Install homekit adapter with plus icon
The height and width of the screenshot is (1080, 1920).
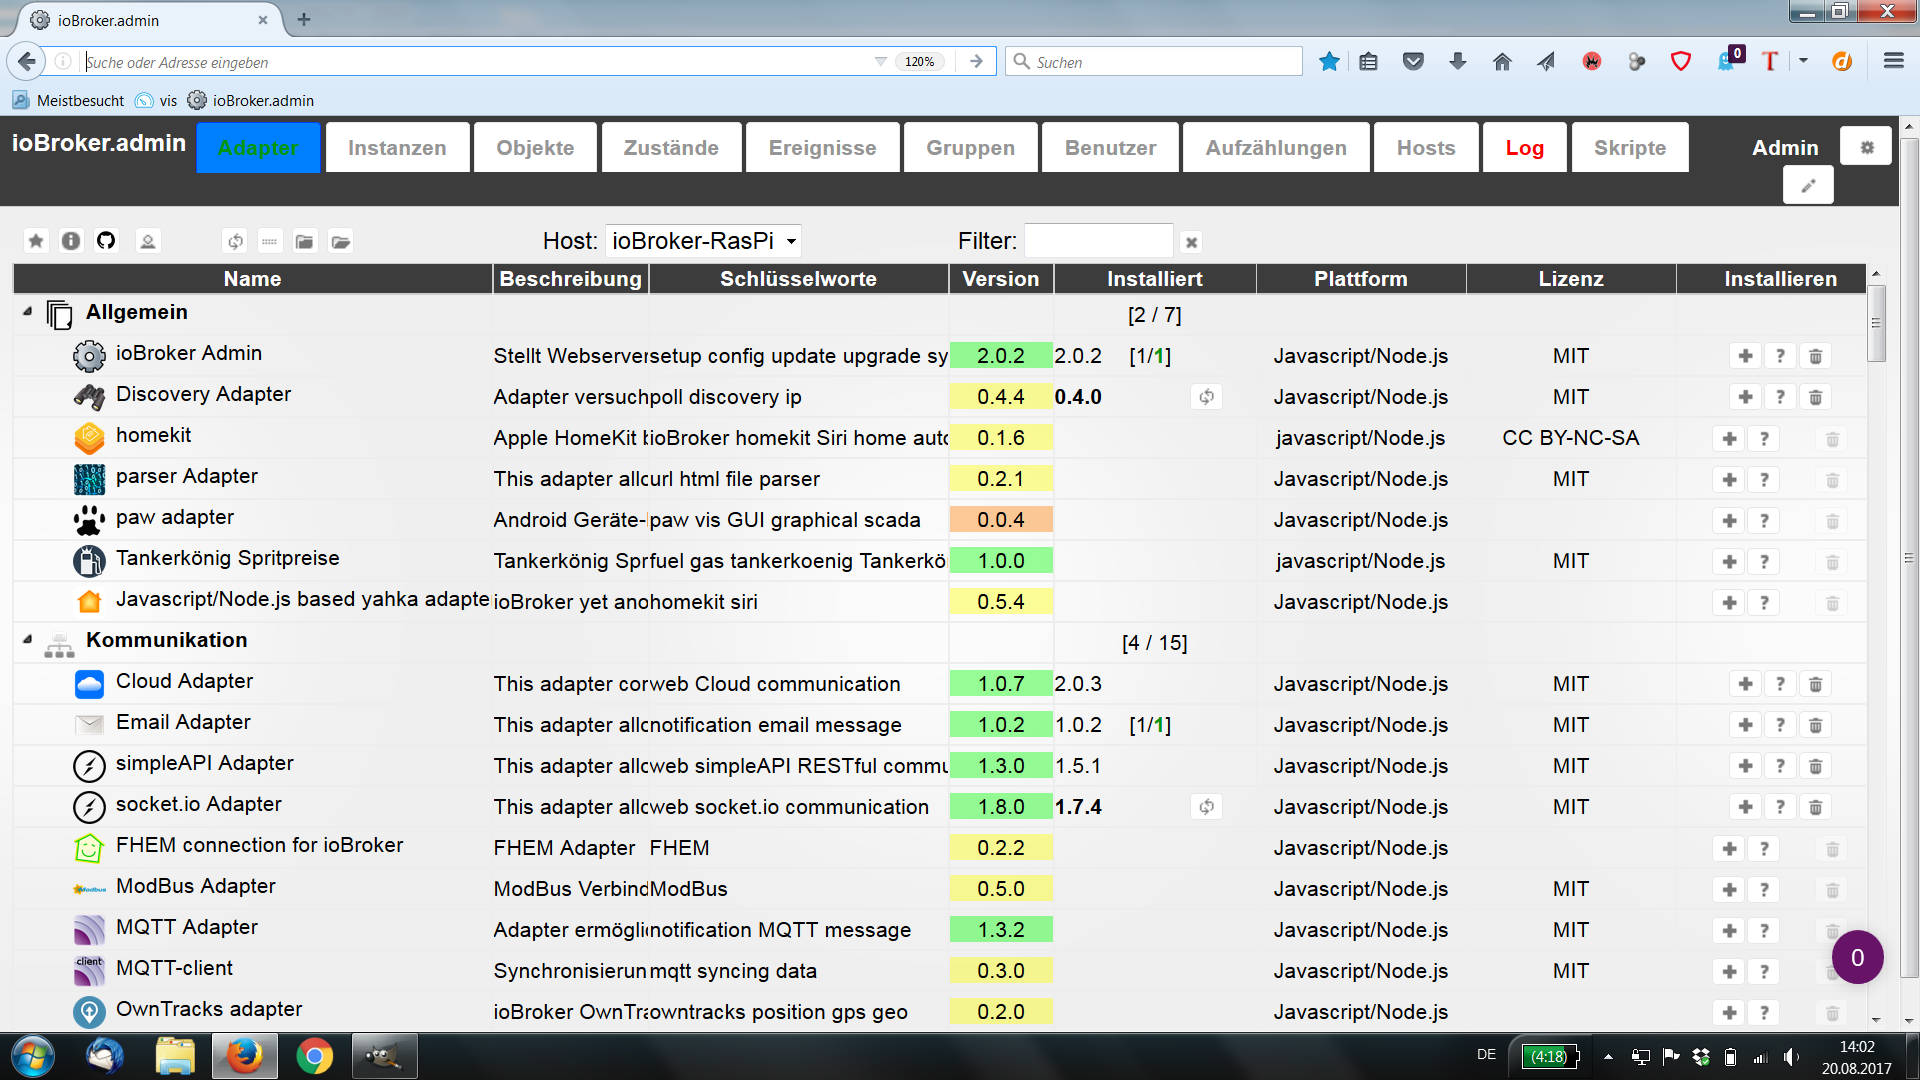[1729, 438]
